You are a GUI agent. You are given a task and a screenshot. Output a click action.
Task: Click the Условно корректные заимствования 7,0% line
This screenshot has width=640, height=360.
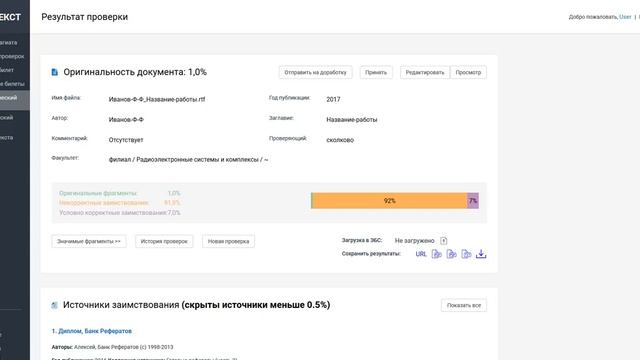(x=120, y=213)
